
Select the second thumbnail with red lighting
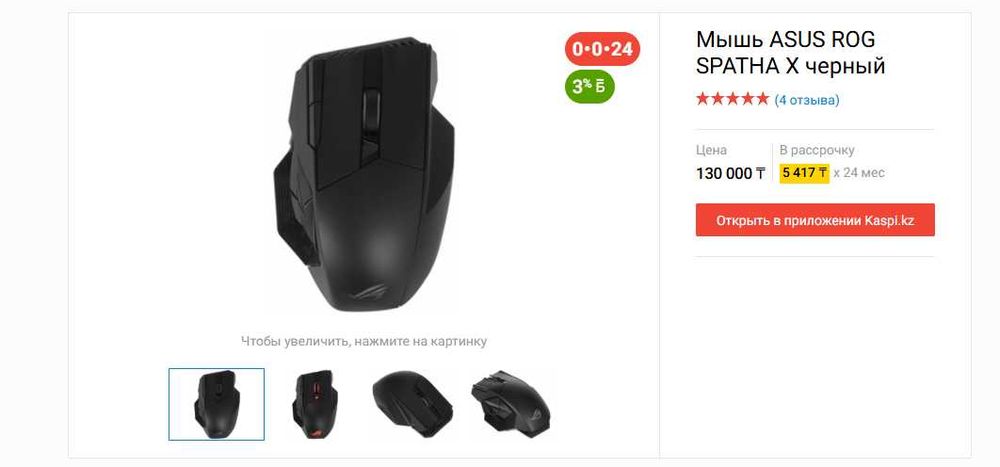pyautogui.click(x=314, y=404)
